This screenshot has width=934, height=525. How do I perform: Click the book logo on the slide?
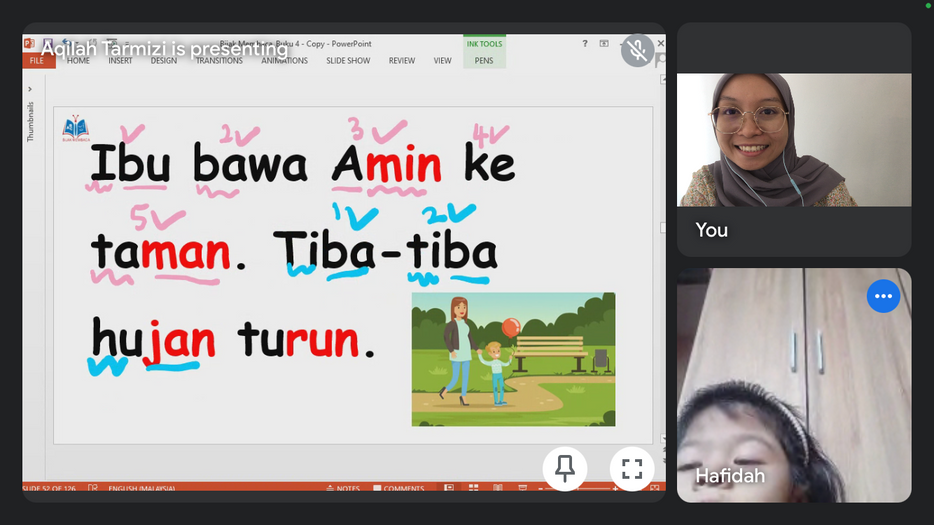pyautogui.click(x=76, y=128)
